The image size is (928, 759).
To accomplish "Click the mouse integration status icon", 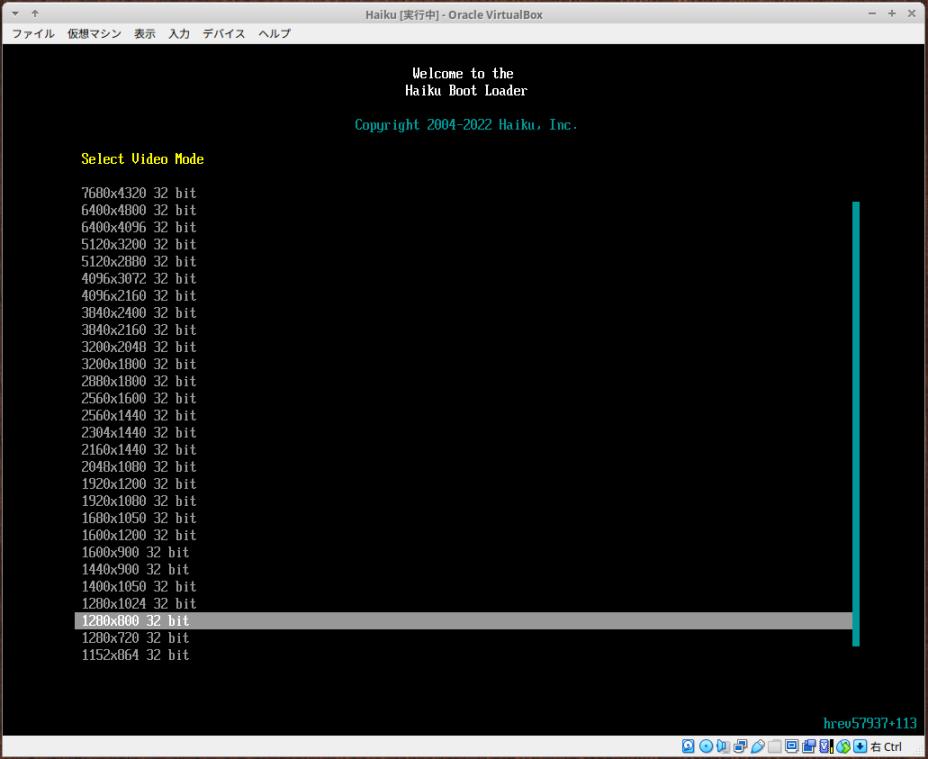I will [x=843, y=746].
